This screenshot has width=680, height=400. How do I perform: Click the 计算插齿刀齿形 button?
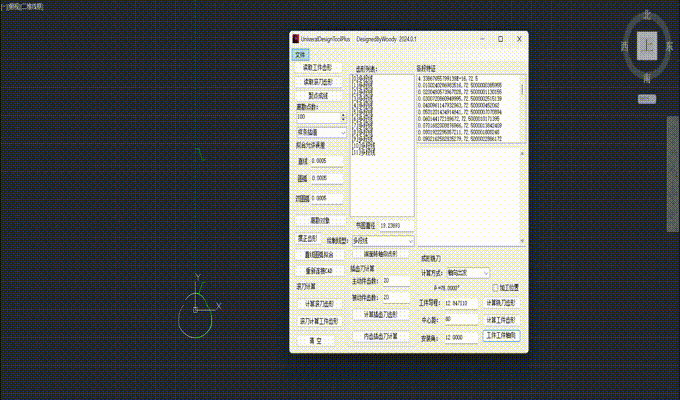click(x=381, y=315)
